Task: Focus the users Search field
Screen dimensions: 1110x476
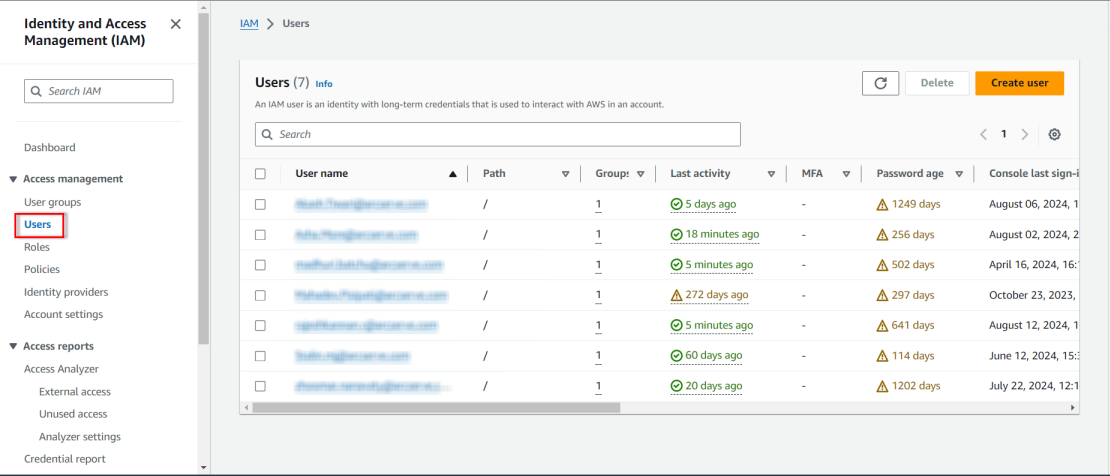Action: [x=498, y=134]
